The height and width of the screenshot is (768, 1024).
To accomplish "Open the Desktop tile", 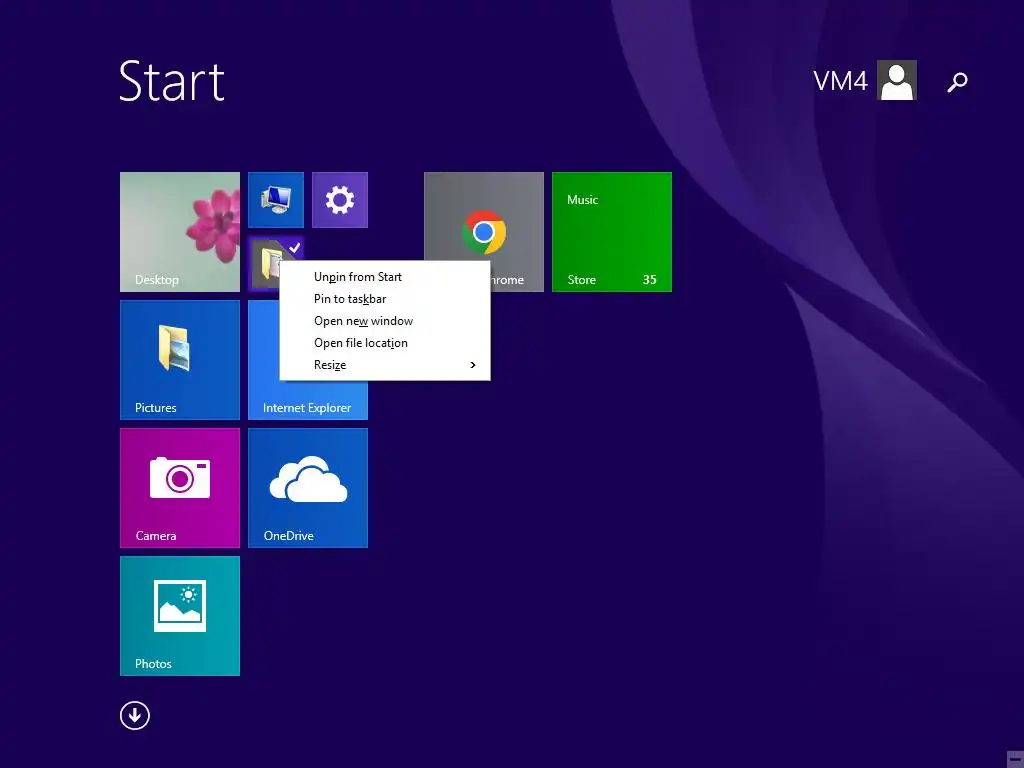I will [180, 232].
